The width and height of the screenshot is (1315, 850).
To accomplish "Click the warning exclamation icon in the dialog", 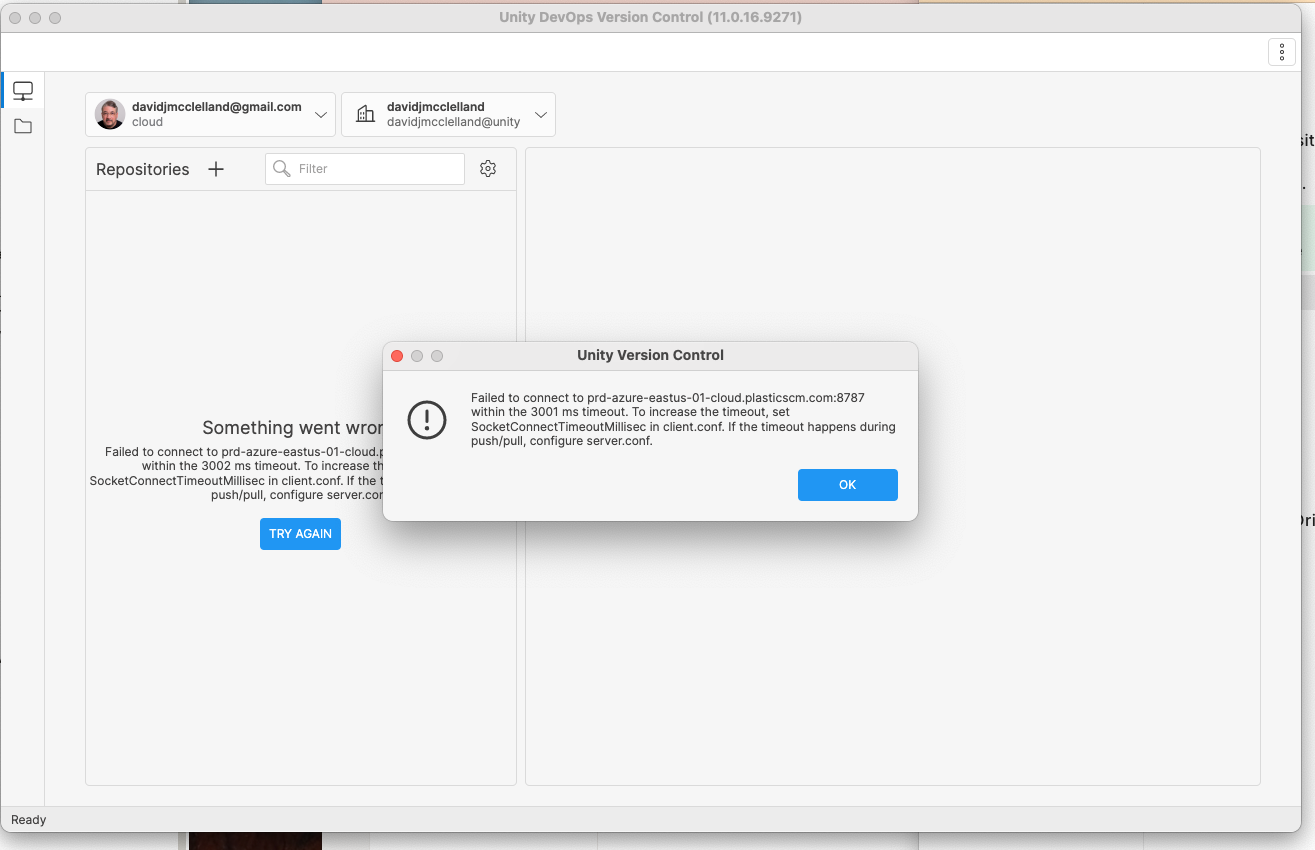I will pyautogui.click(x=427, y=420).
